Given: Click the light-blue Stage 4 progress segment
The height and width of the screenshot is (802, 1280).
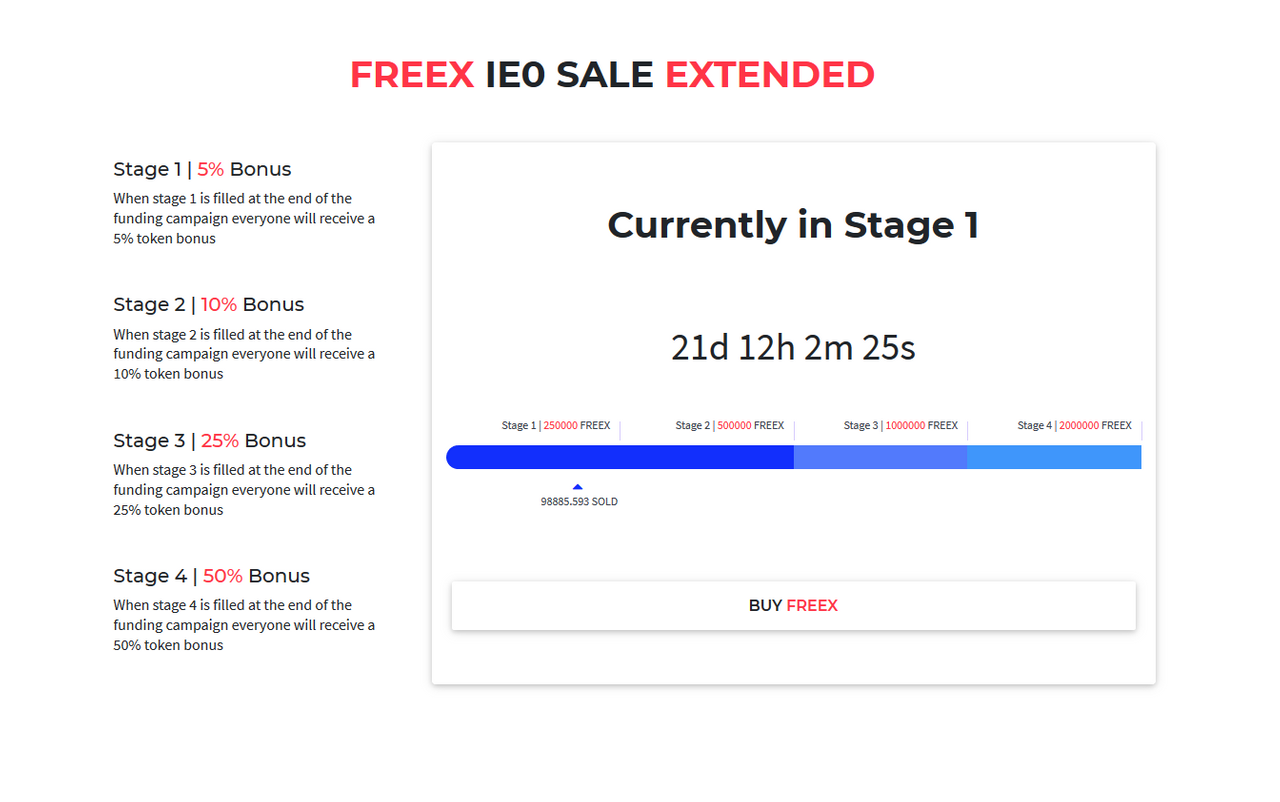Looking at the screenshot, I should 1054,457.
